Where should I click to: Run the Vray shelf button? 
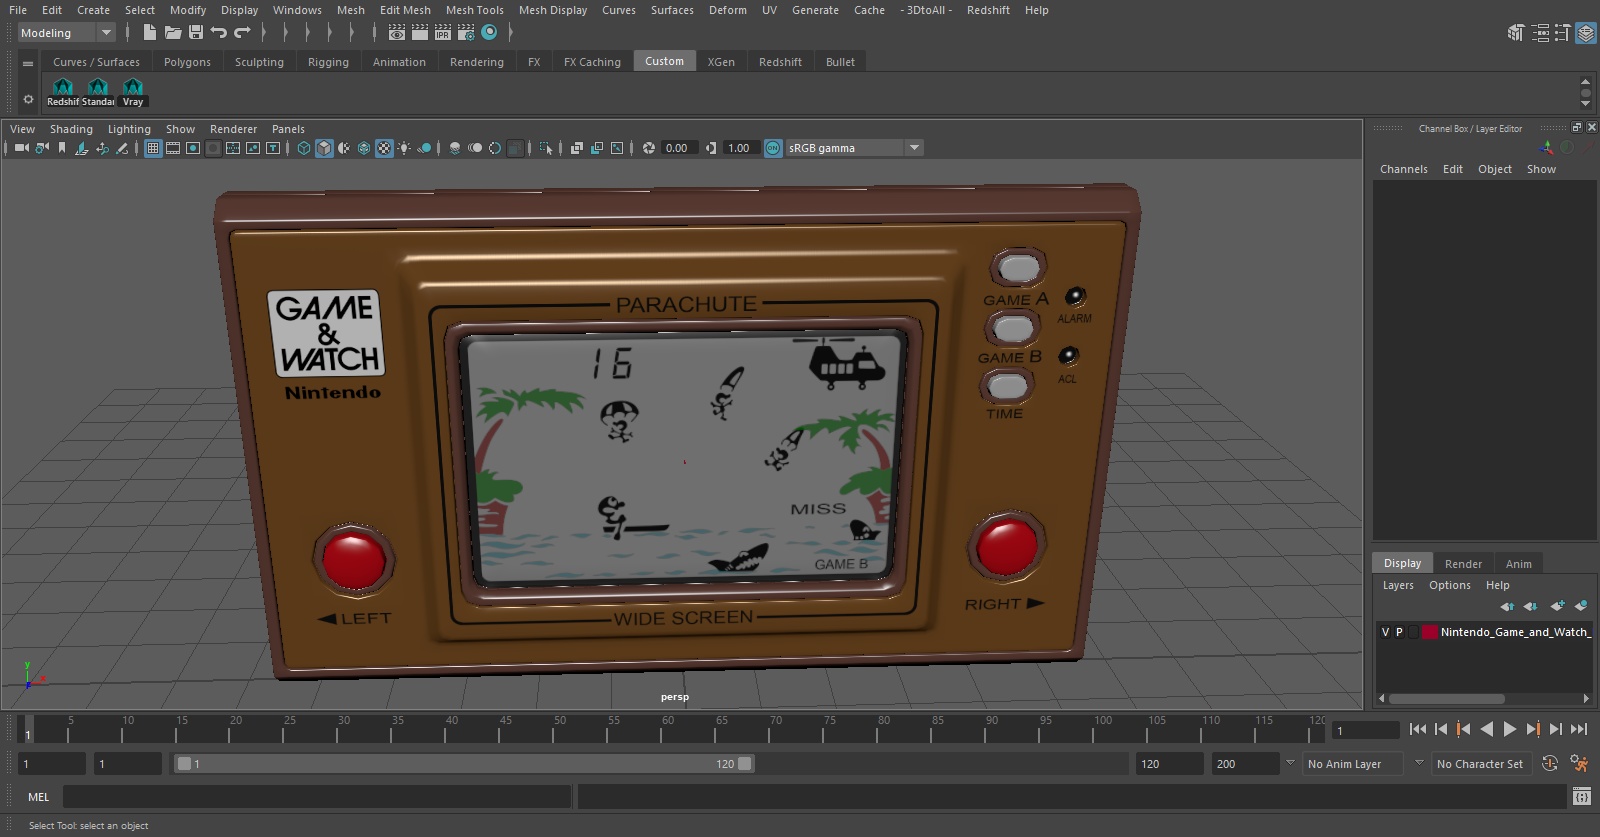point(133,92)
